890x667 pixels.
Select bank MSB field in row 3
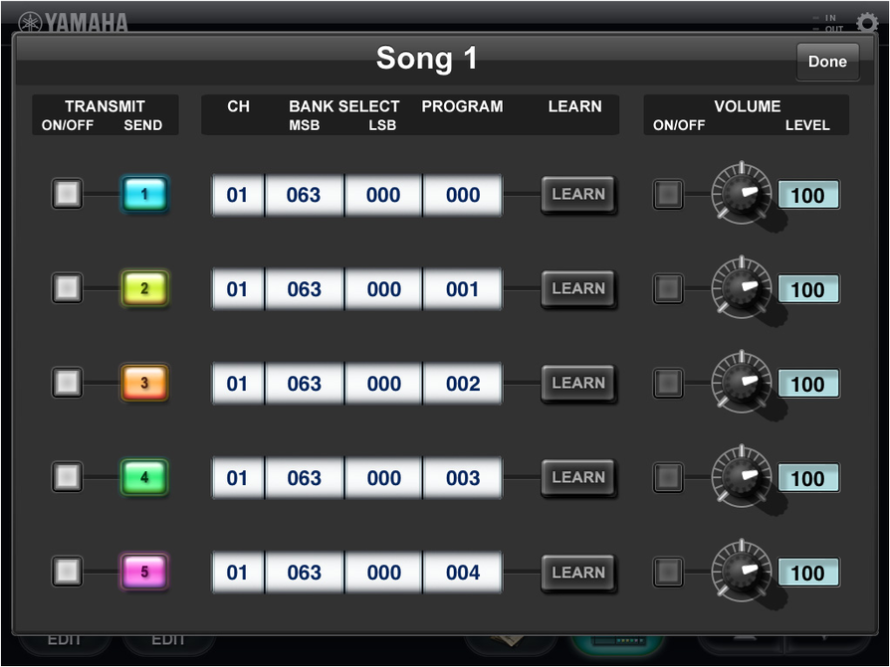point(304,383)
